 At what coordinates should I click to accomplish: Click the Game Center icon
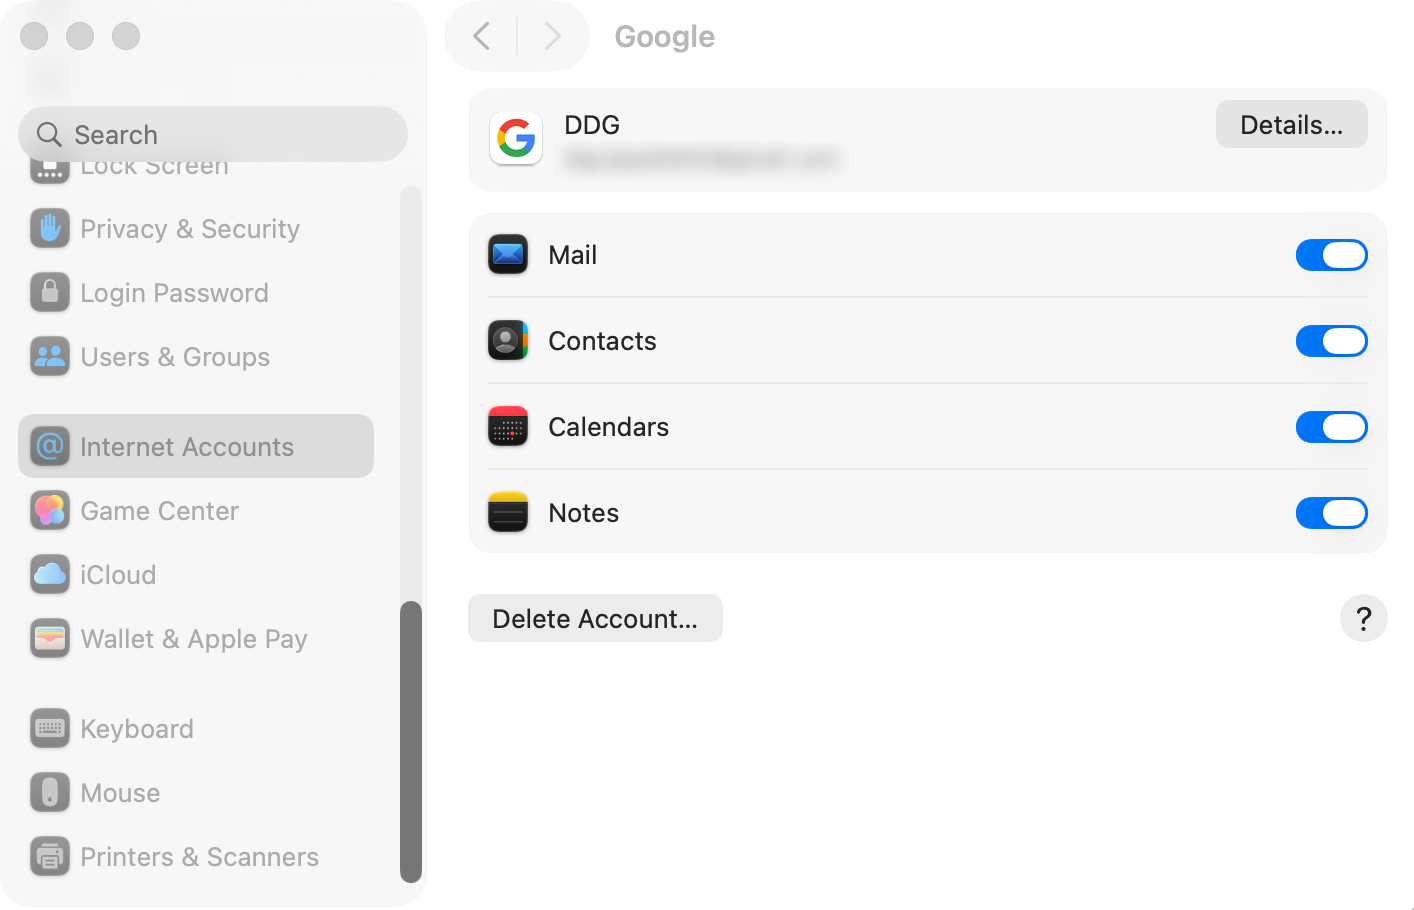50,511
